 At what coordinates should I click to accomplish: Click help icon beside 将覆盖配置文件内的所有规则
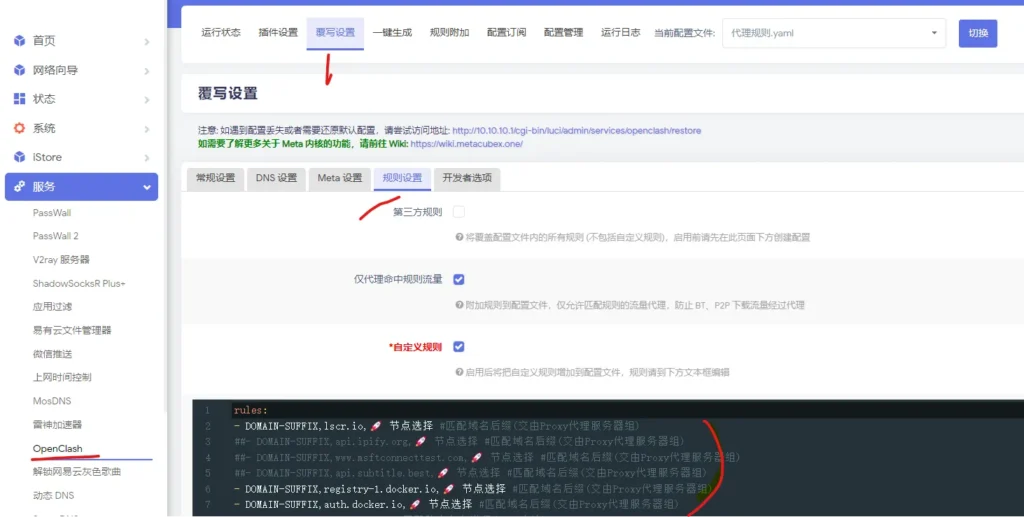pos(459,238)
